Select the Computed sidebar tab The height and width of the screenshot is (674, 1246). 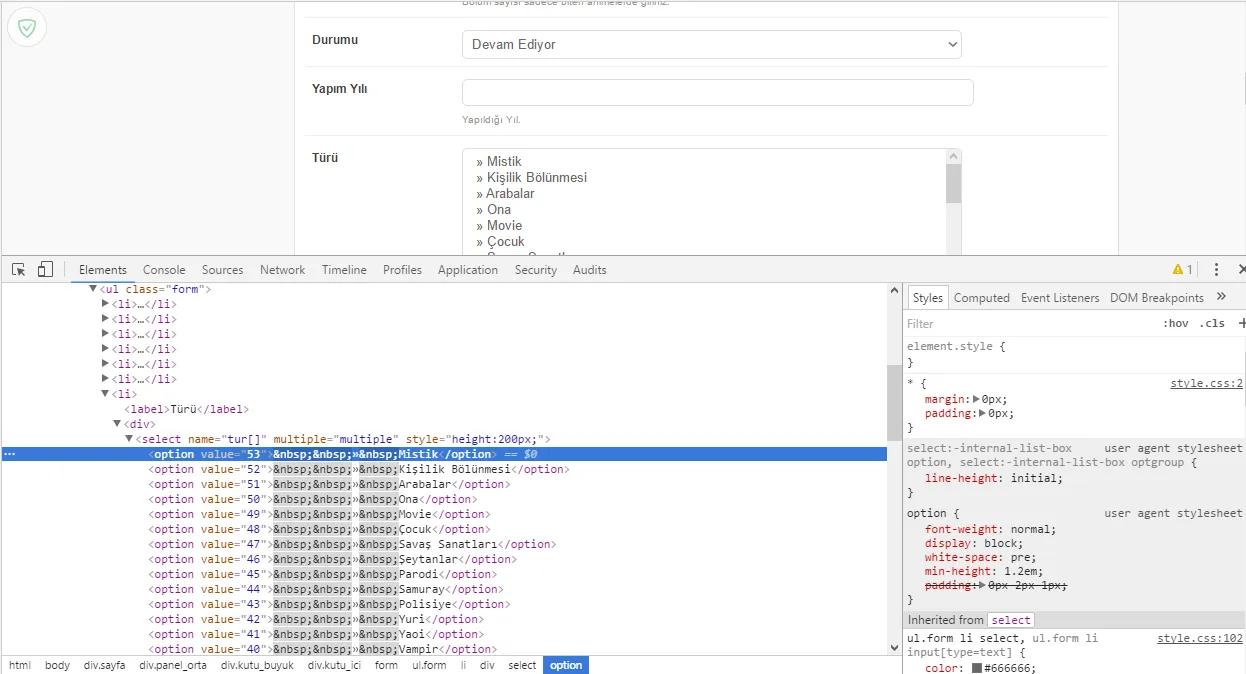coord(982,298)
